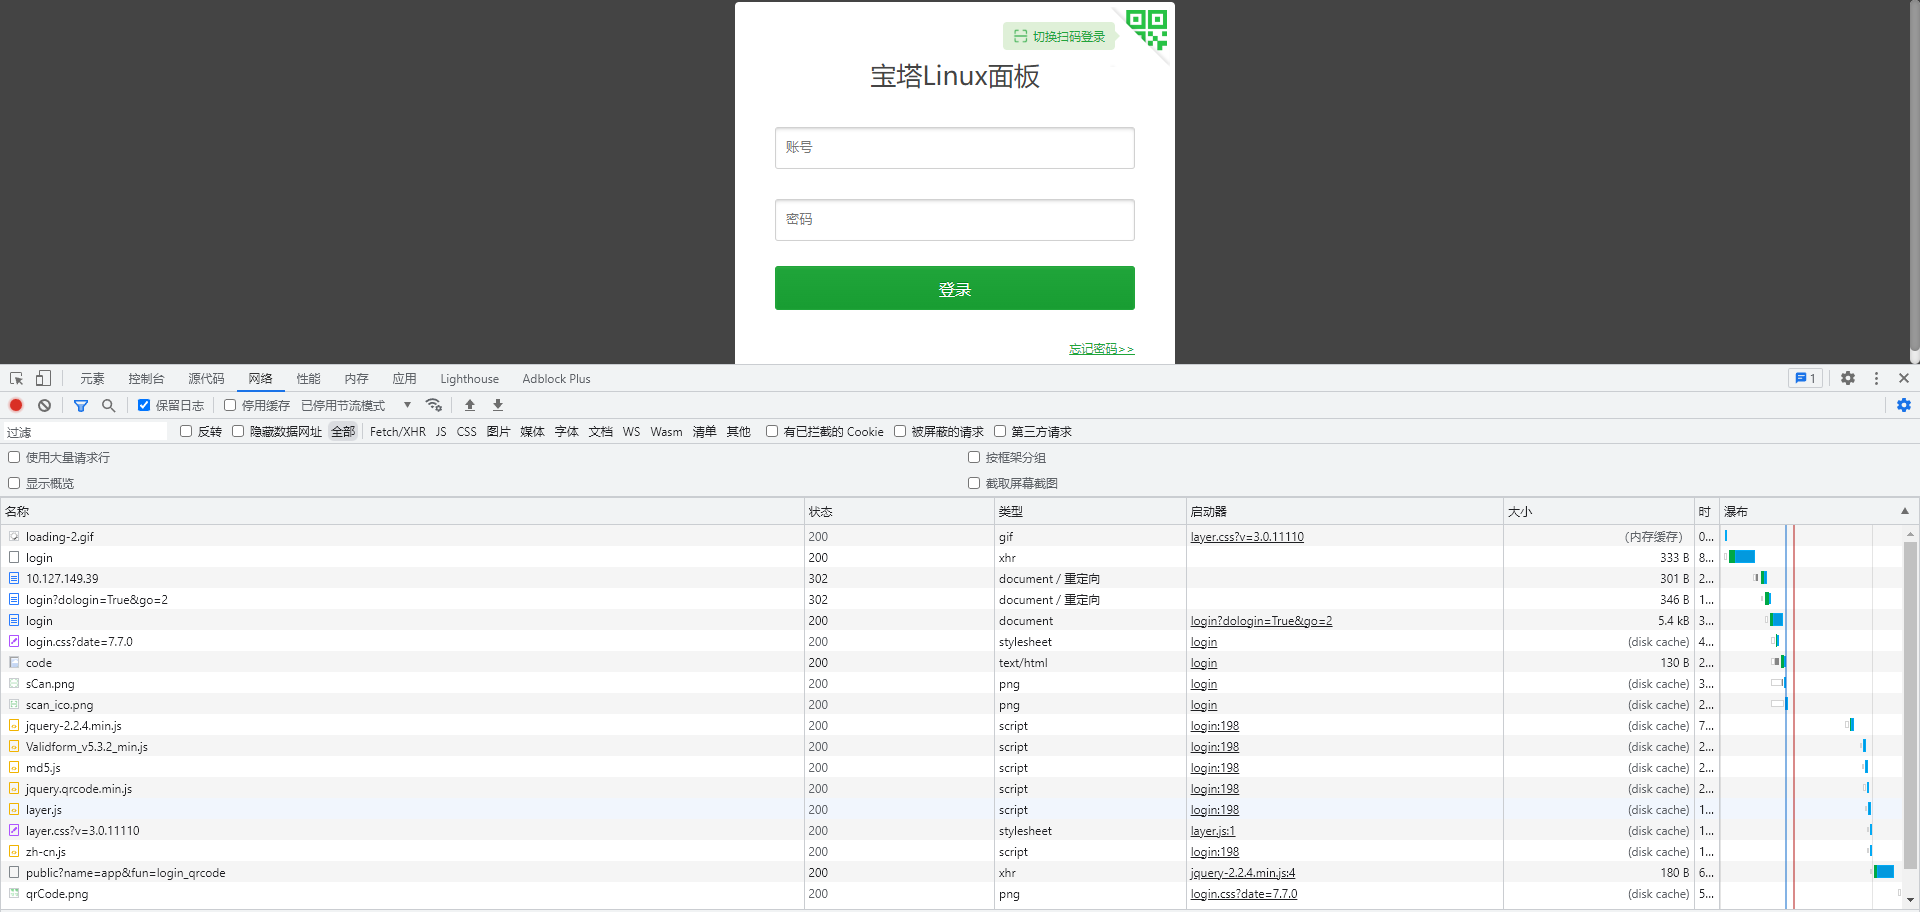
Task: Click the 瀑布 column sort arrow
Action: pyautogui.click(x=1904, y=511)
